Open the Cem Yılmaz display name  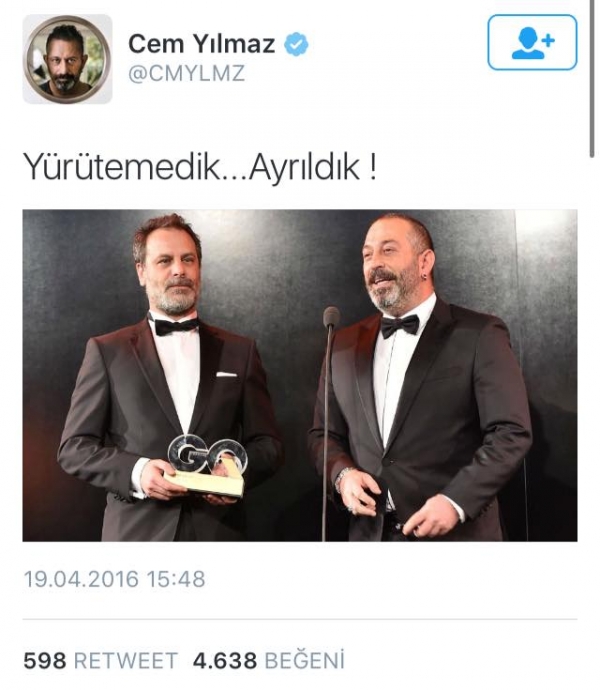click(x=202, y=44)
